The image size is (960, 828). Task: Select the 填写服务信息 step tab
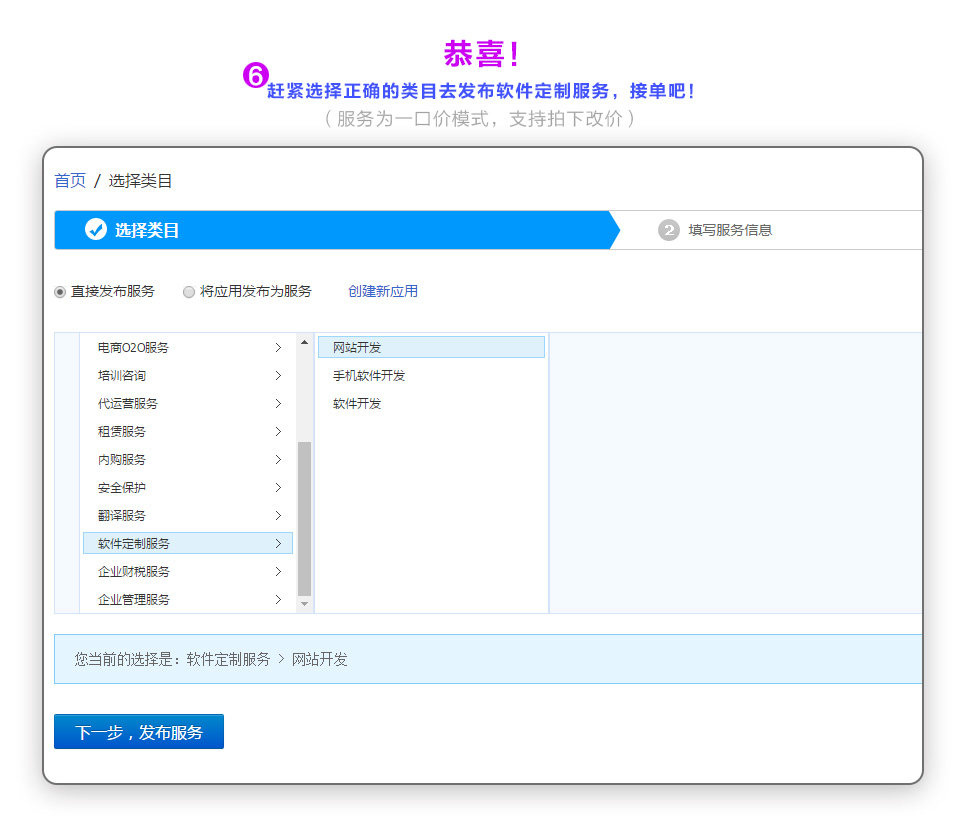730,230
